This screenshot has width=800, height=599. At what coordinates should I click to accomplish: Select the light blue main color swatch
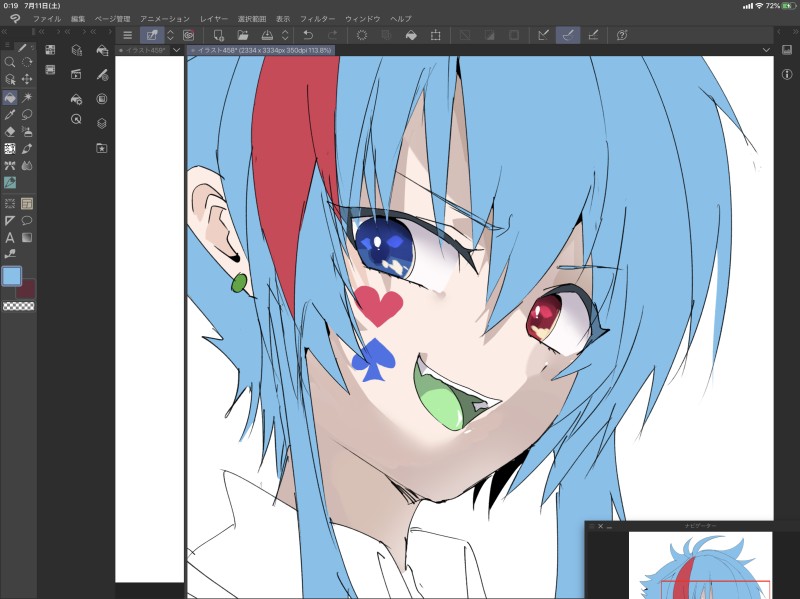coord(12,277)
